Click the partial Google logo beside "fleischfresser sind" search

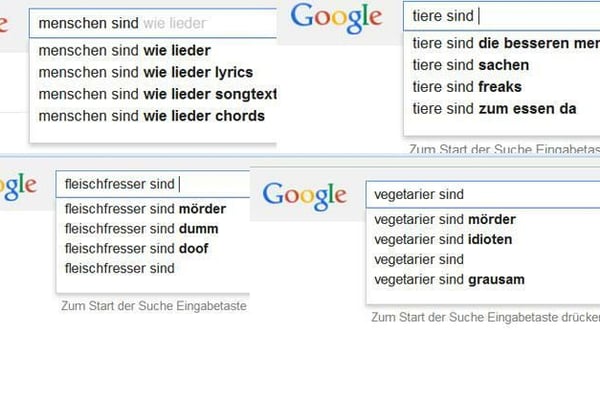18,186
